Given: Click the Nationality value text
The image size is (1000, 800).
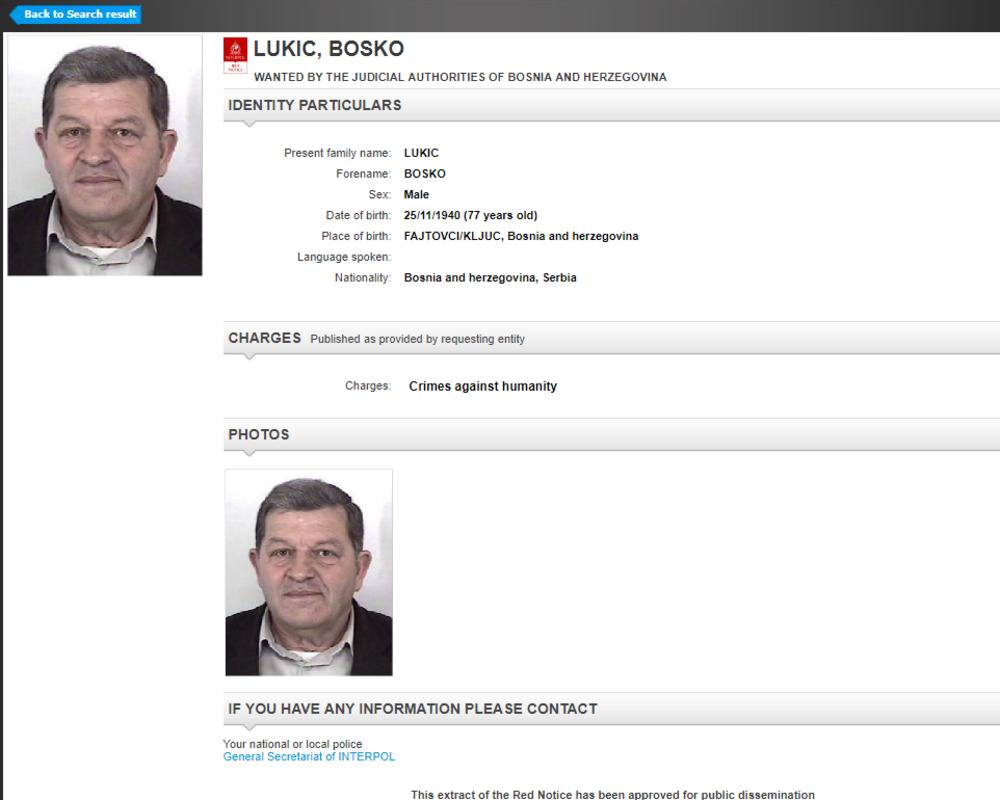Looking at the screenshot, I should coord(490,278).
